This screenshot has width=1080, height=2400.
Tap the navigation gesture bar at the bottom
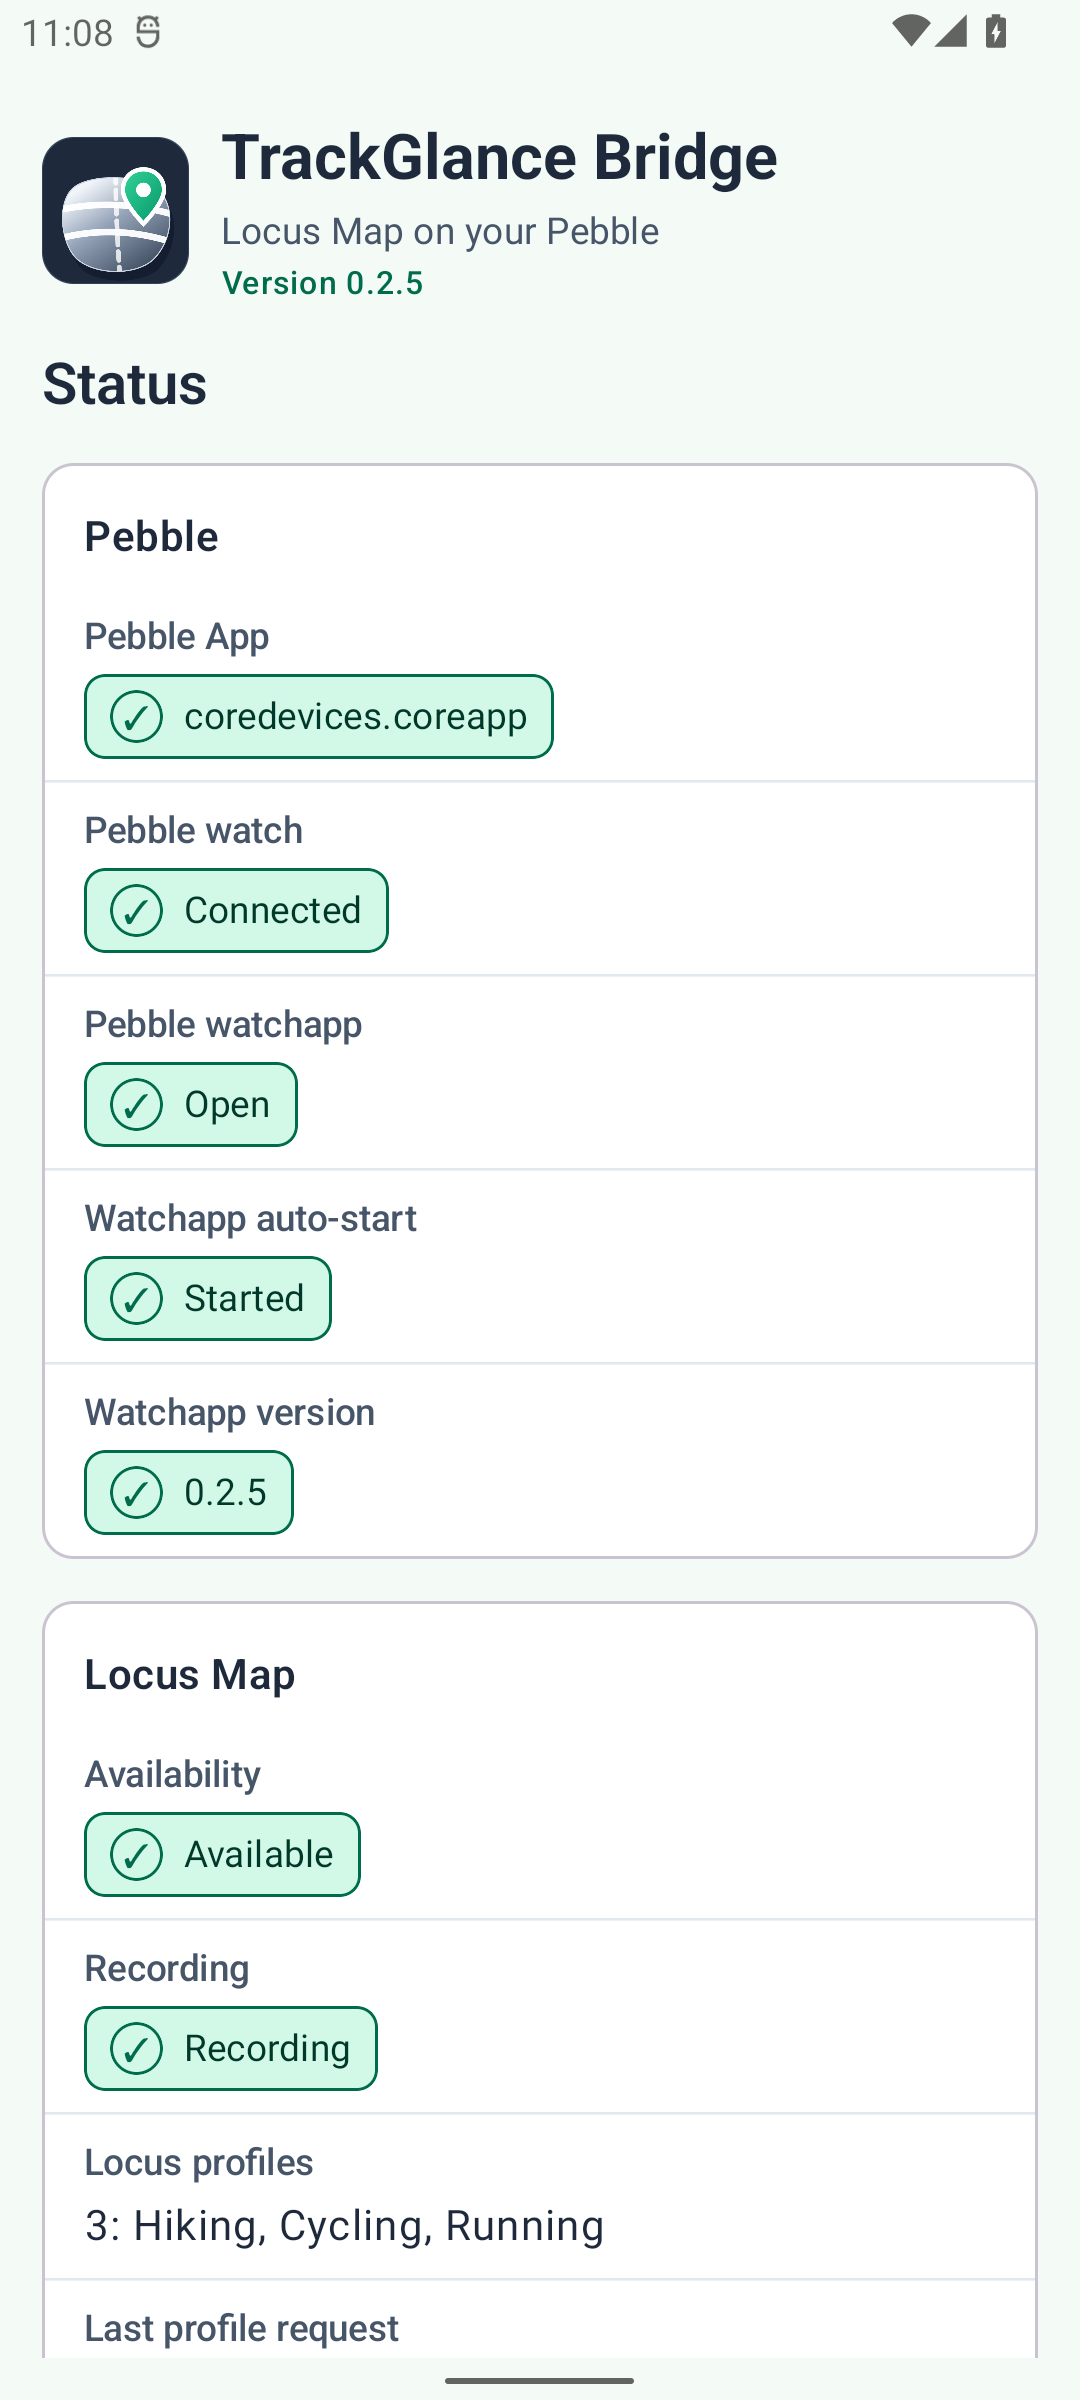[540, 2381]
